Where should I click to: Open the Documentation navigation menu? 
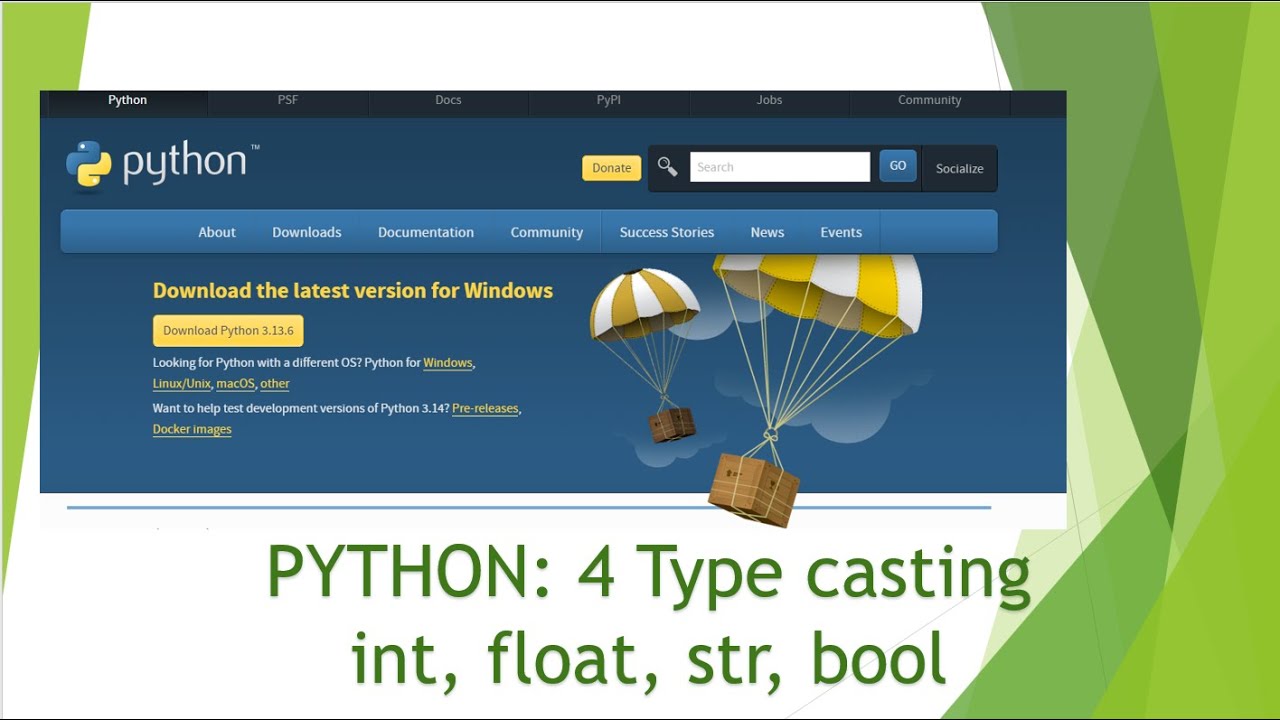coord(426,232)
